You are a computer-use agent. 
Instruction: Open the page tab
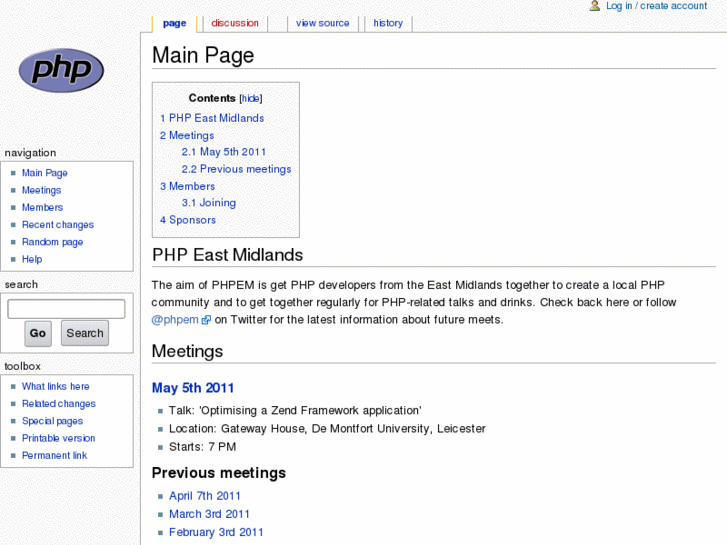click(x=174, y=23)
